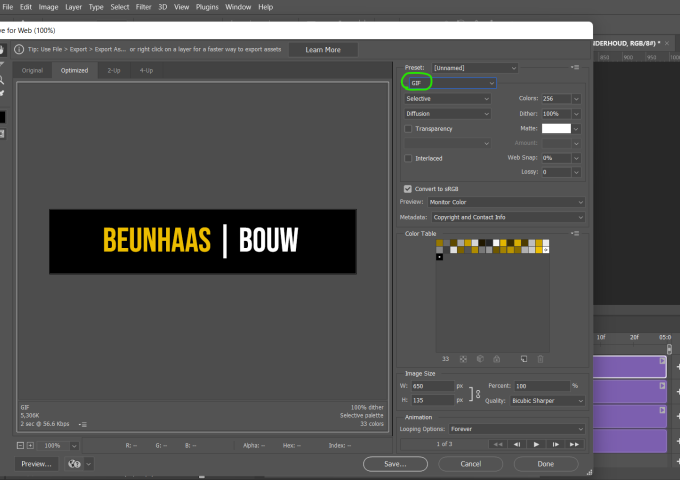680x480 pixels.
Task: Click the browser preview globe icon
Action: (74, 464)
